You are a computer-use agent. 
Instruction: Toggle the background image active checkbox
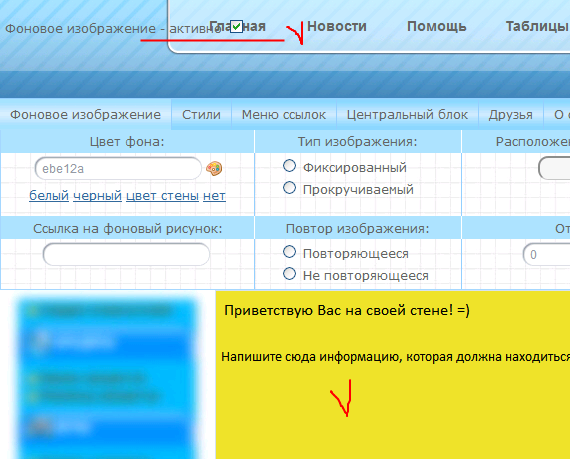click(x=236, y=27)
